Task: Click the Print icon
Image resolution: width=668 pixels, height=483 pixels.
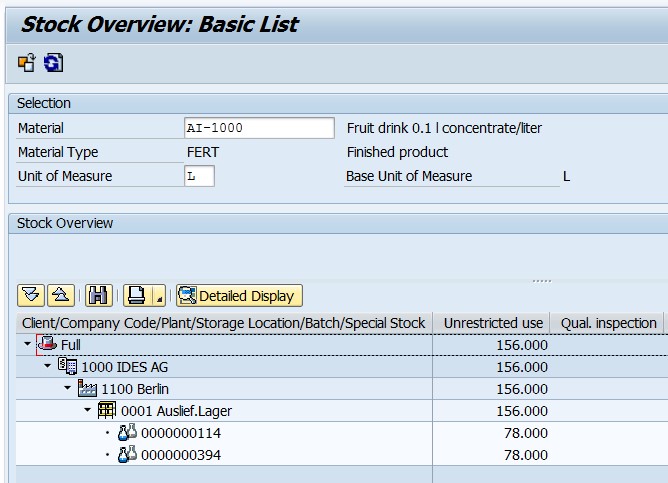Action: [x=137, y=295]
